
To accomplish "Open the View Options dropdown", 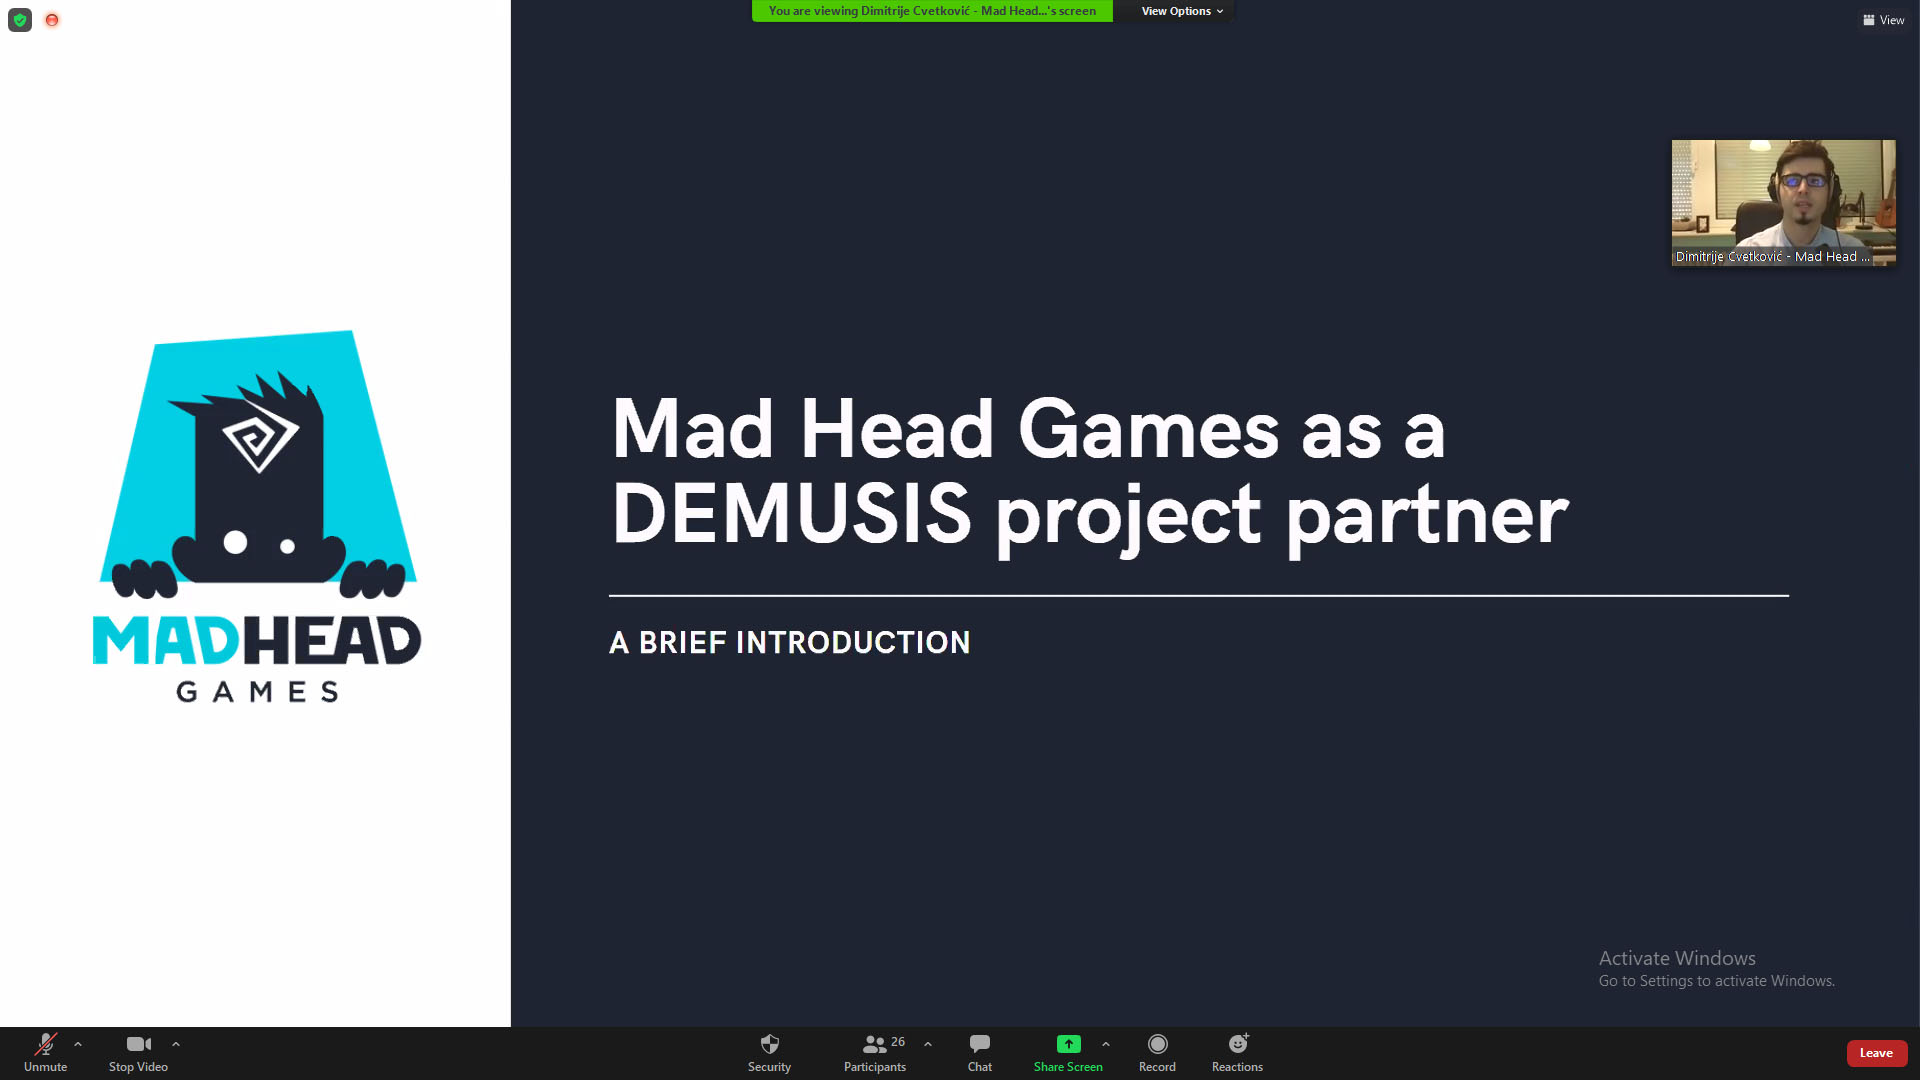I will coord(1182,11).
